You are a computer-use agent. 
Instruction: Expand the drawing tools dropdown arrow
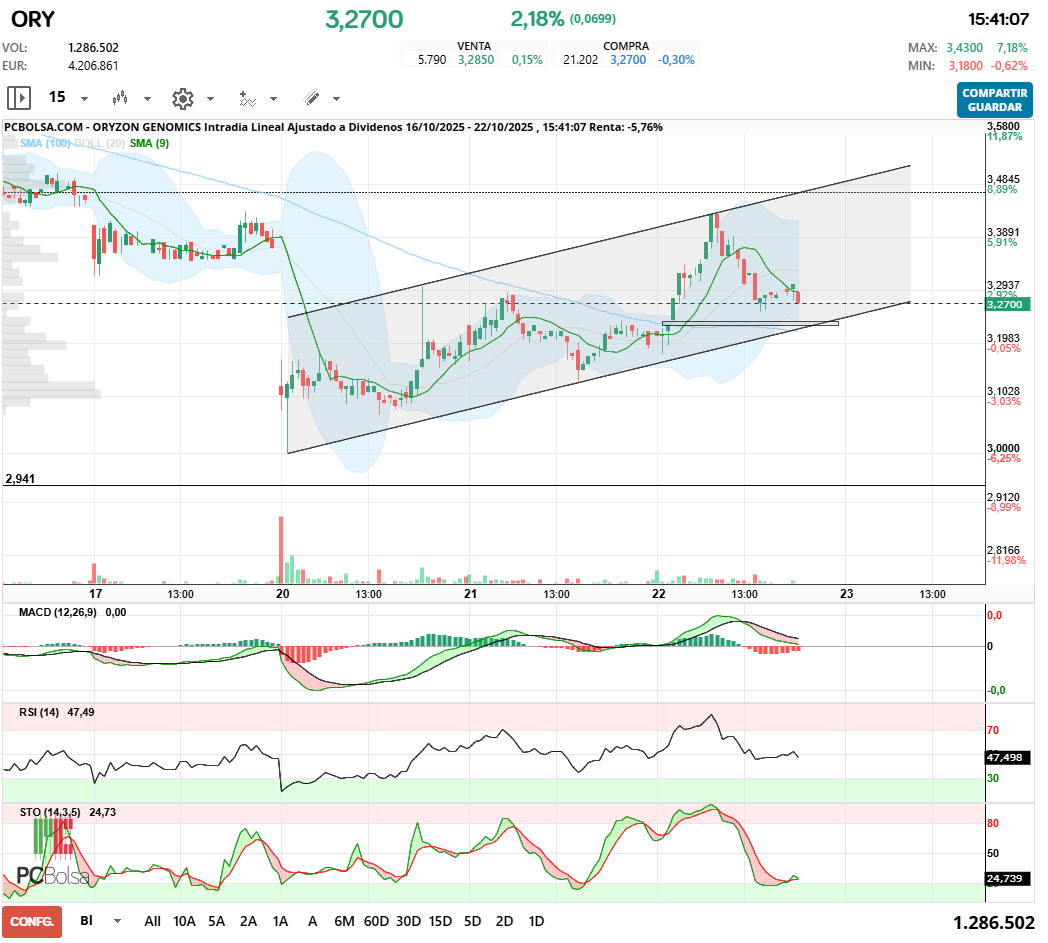click(x=336, y=99)
